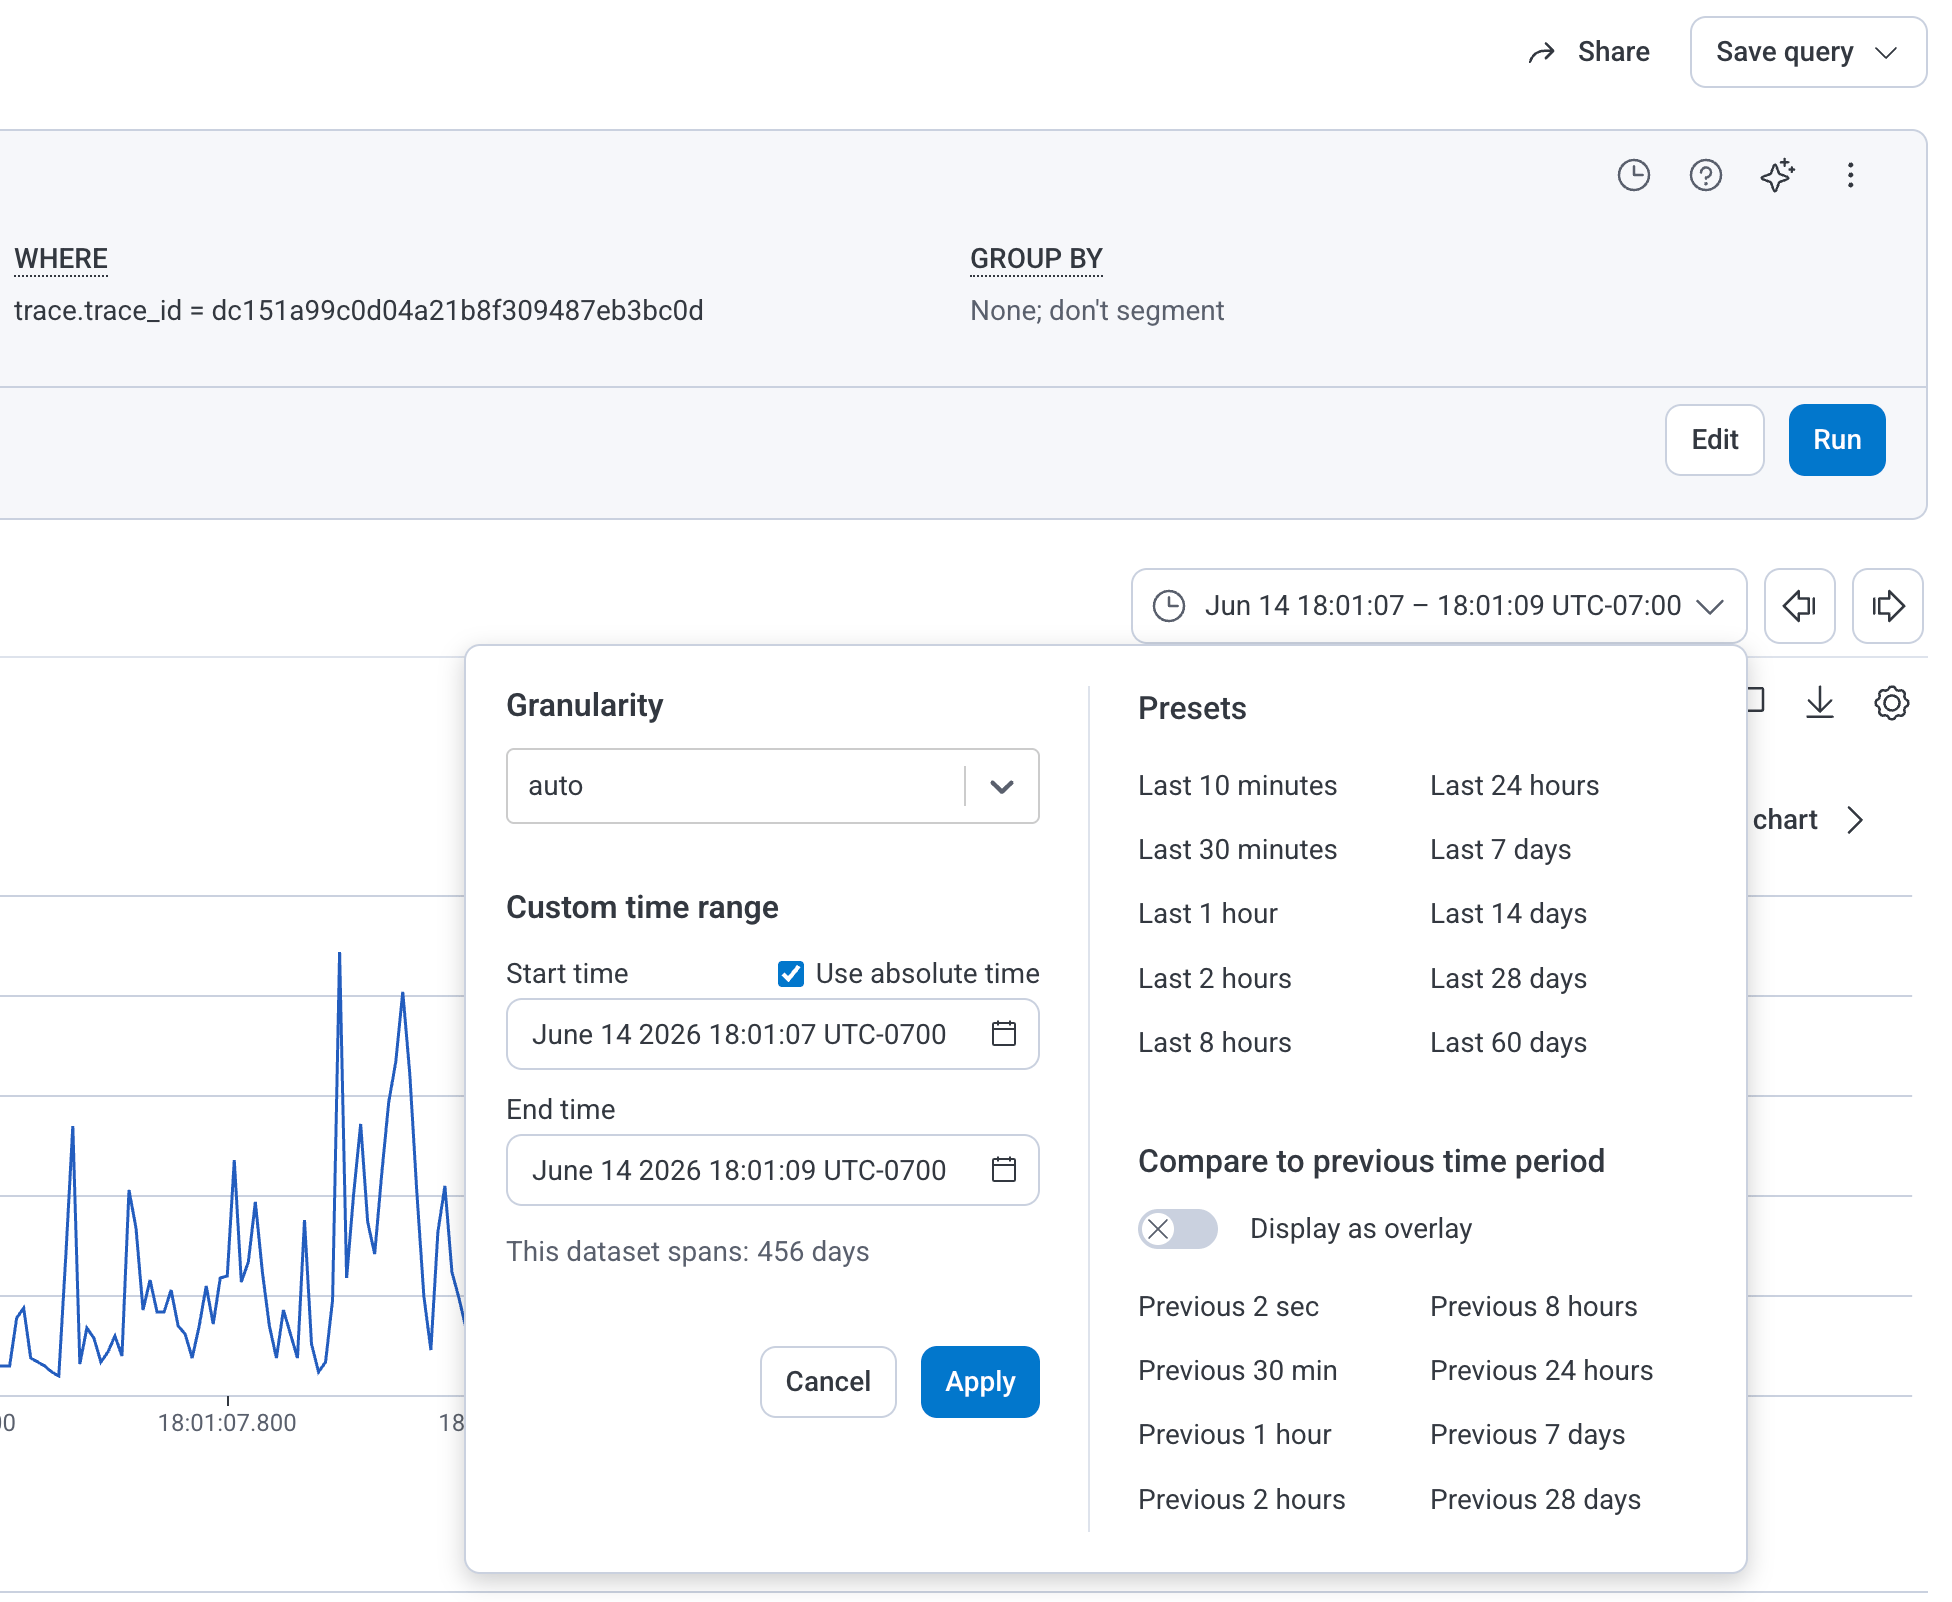Viewport: 1952px width, 1602px height.
Task: Open the Save query dropdown
Action: (x=1808, y=52)
